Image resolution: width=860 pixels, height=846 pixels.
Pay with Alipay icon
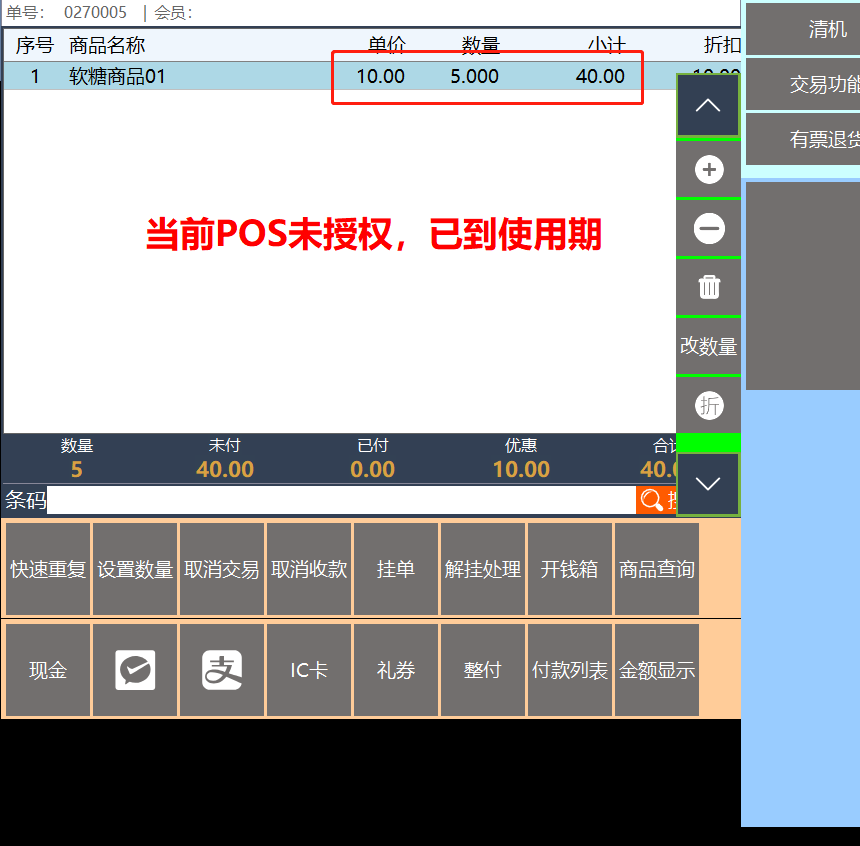tap(222, 670)
